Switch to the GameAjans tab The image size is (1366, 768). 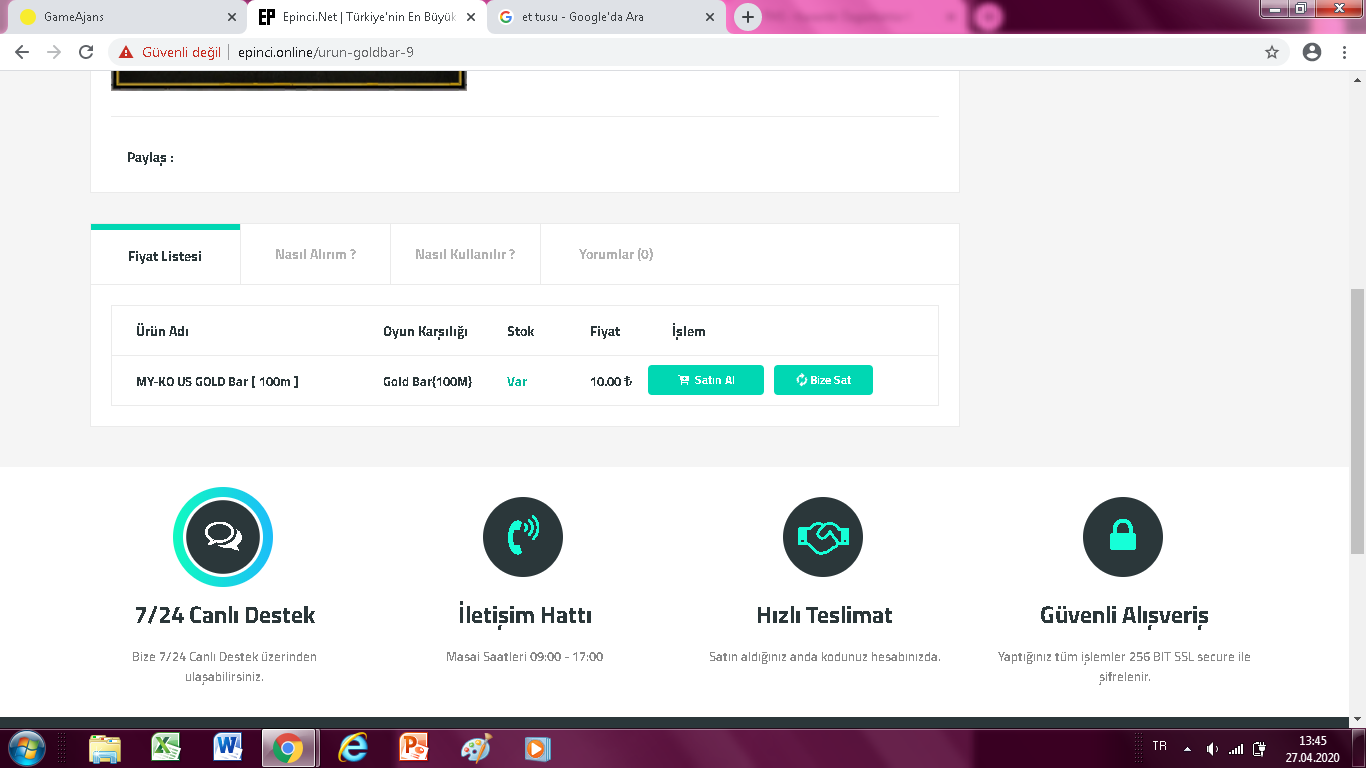[x=127, y=17]
